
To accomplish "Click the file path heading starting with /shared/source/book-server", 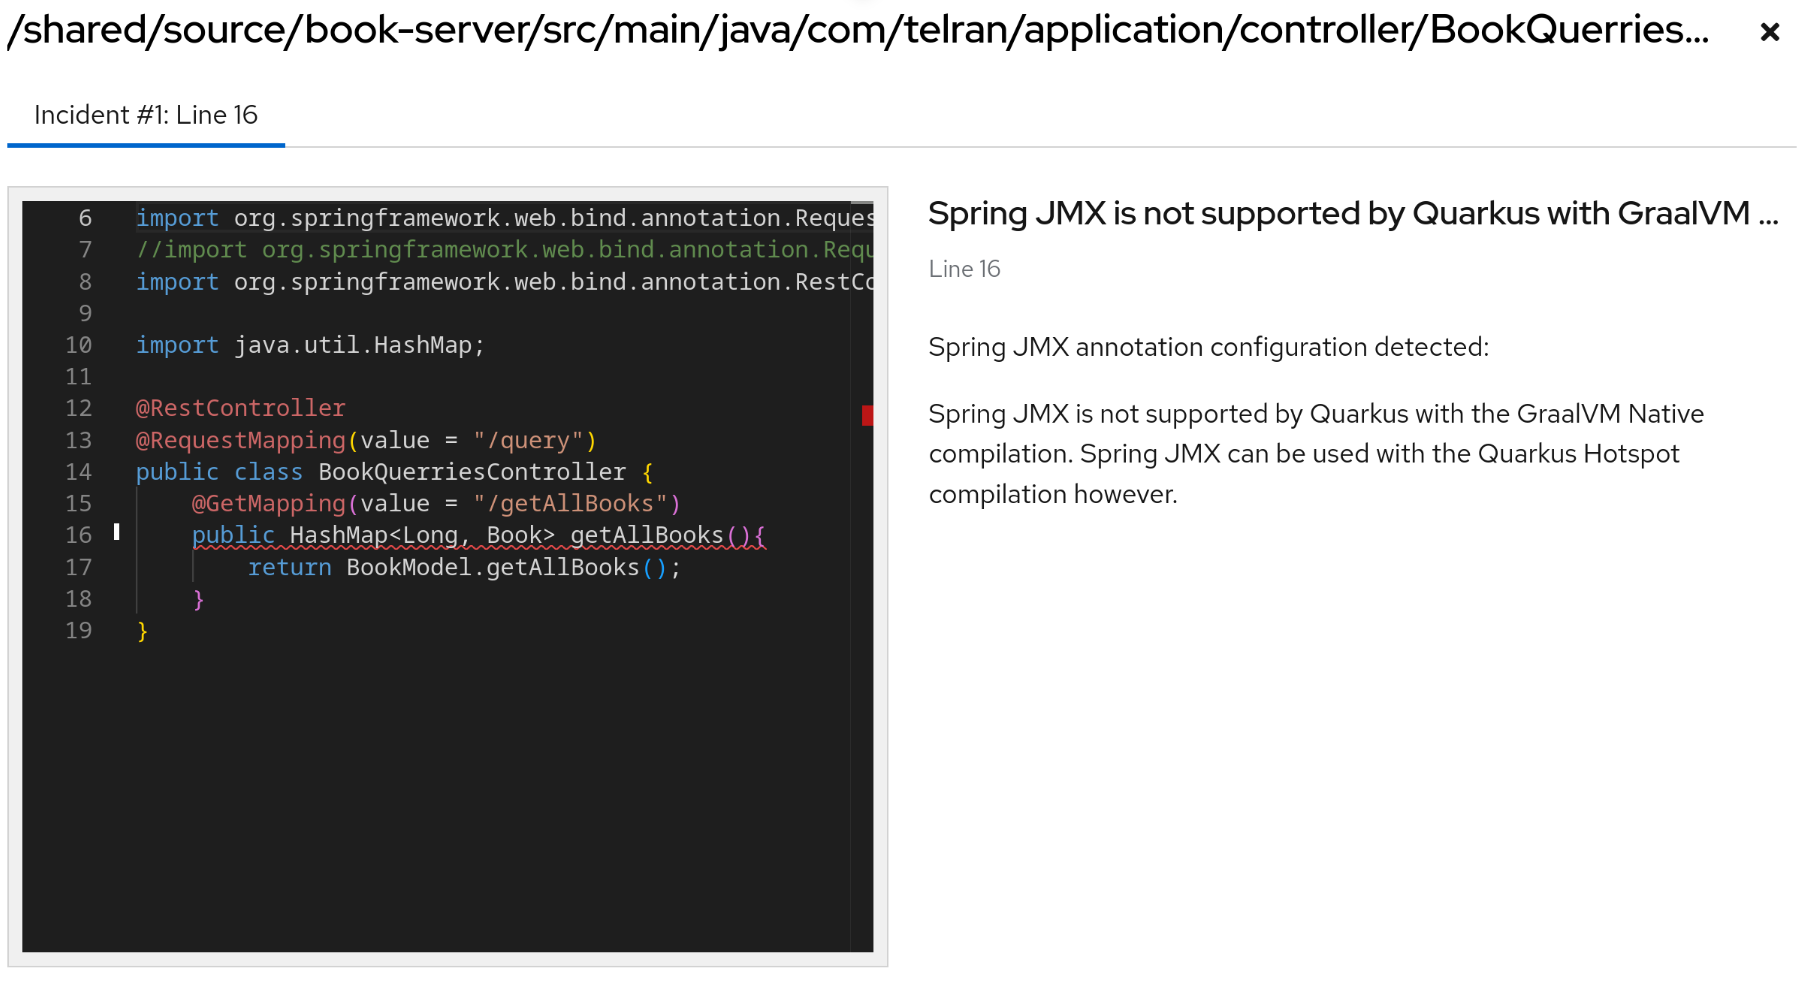I will pyautogui.click(x=858, y=30).
